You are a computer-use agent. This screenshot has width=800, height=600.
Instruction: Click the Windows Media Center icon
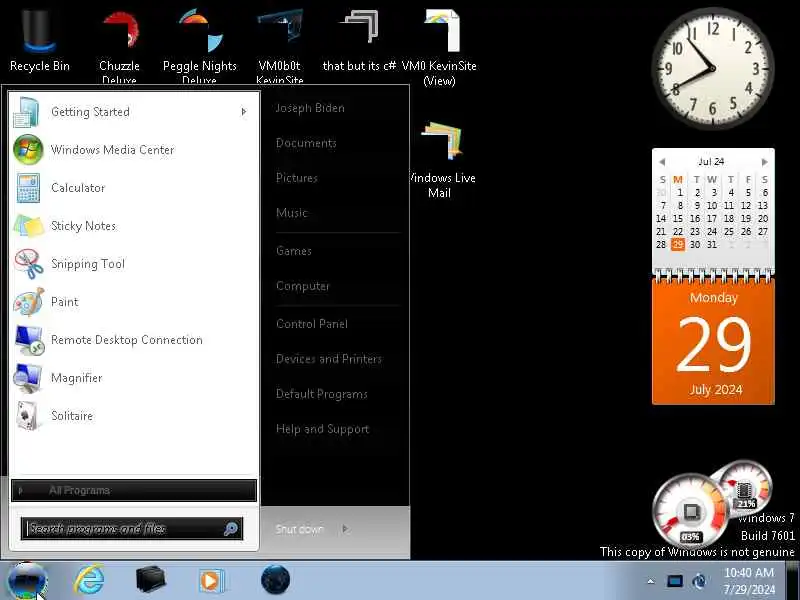tap(28, 149)
